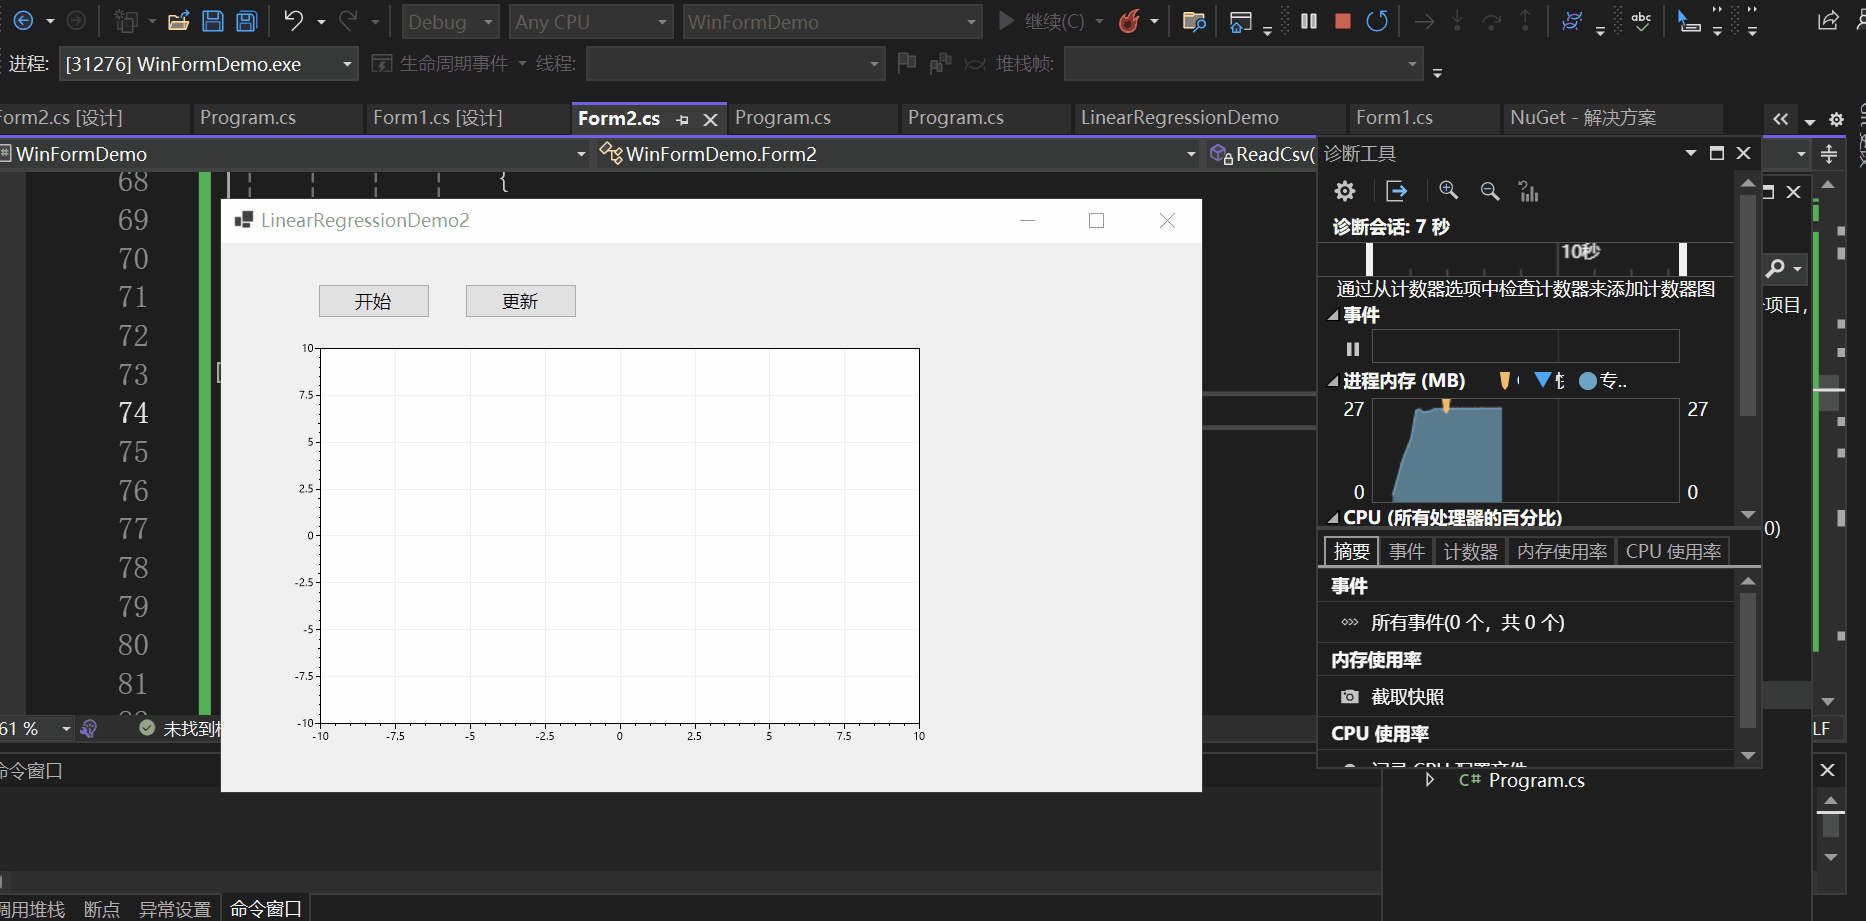Toggle the pin on the Form2.cs tab

(683, 120)
